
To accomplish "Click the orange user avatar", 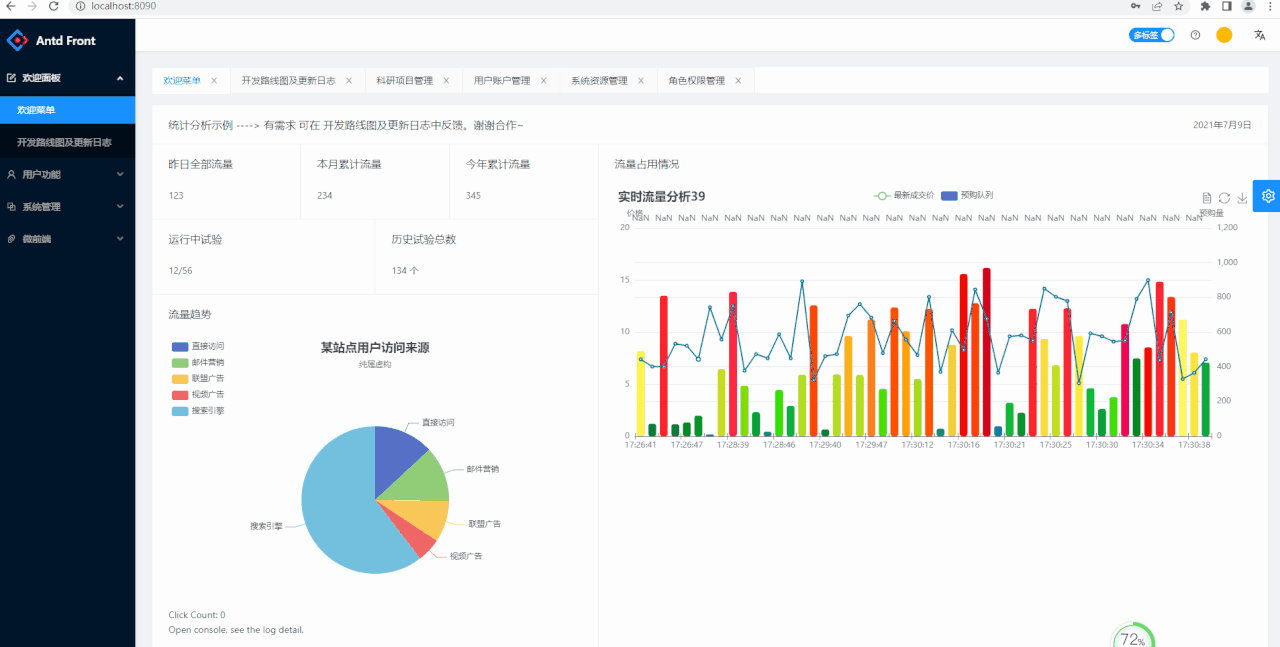I will [1224, 35].
